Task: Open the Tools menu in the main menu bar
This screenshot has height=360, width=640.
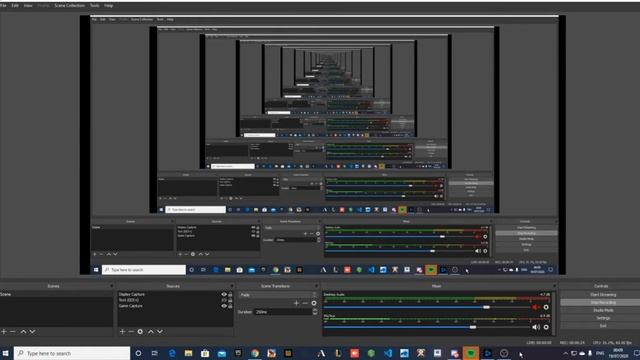Action: pyautogui.click(x=95, y=6)
